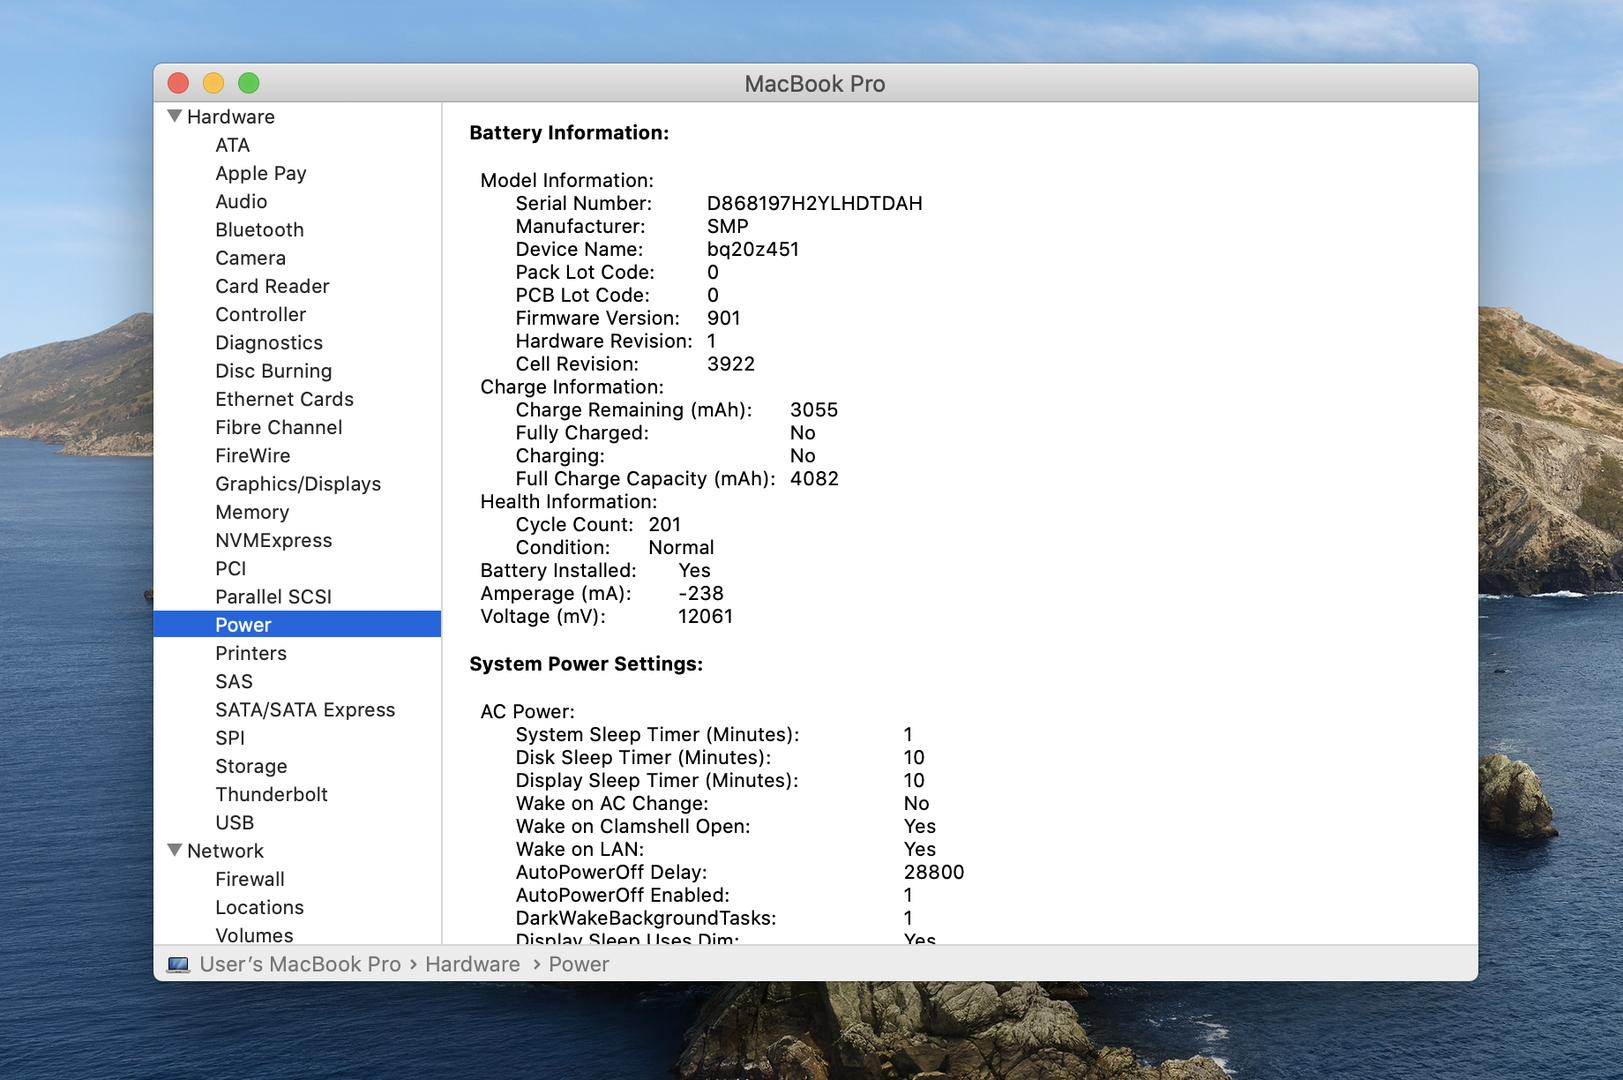
Task: Click the Wake on AC Change label
Action: tap(612, 803)
